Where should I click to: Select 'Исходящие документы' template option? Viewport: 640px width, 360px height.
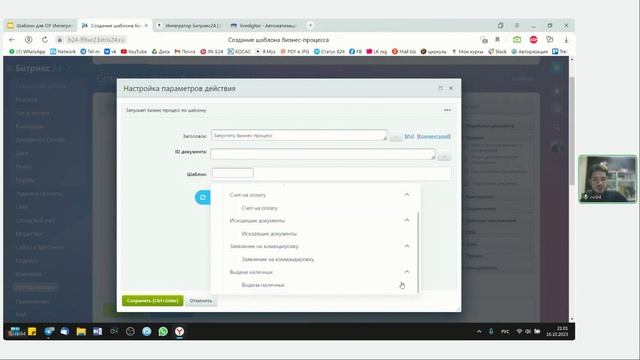[269, 234]
